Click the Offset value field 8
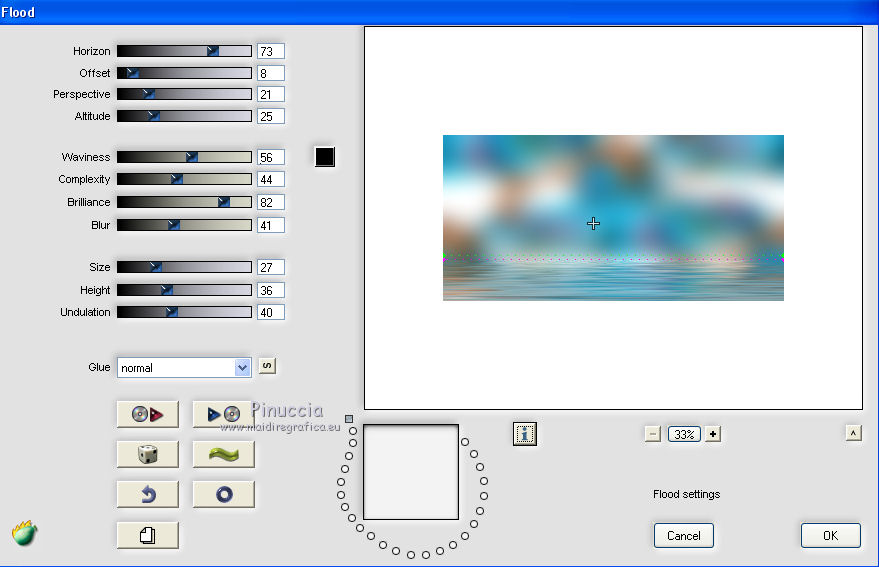Image resolution: width=879 pixels, height=567 pixels. [x=271, y=73]
